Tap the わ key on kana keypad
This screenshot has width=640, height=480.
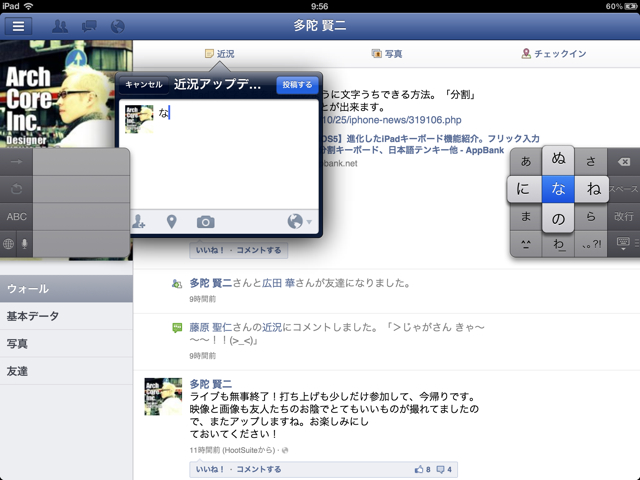point(558,245)
